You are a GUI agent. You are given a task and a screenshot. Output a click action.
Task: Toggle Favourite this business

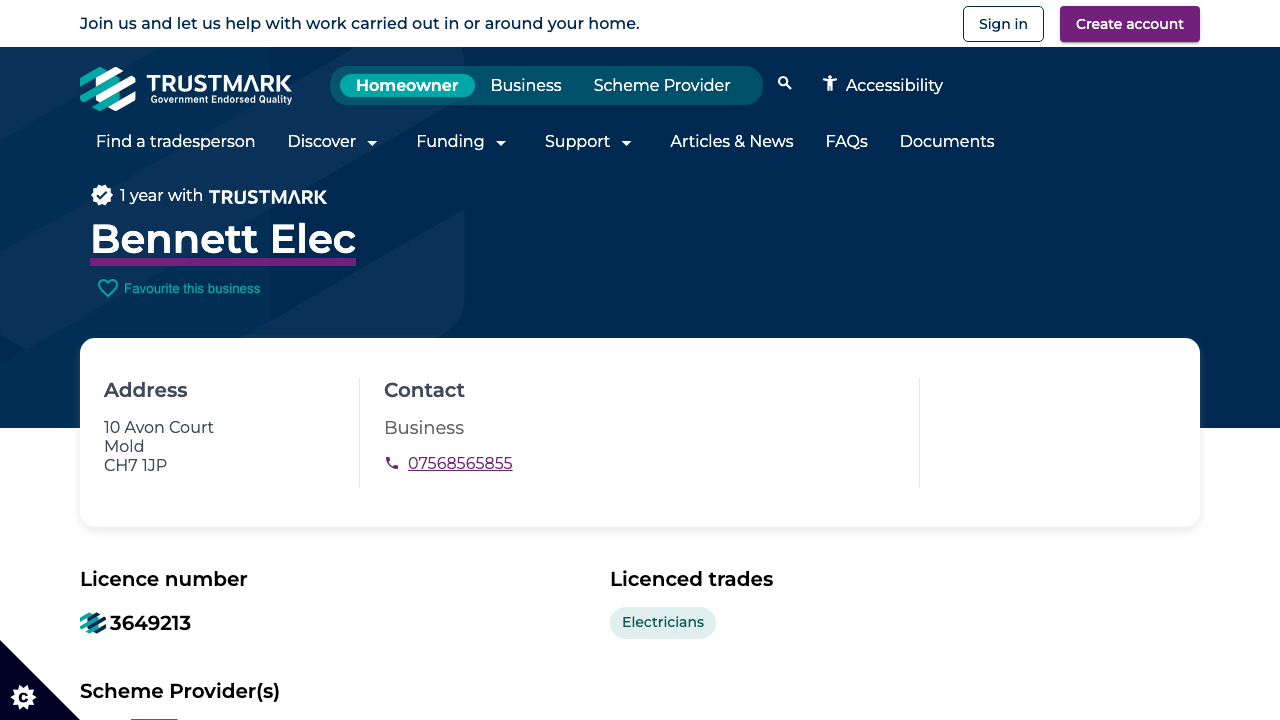pos(191,288)
